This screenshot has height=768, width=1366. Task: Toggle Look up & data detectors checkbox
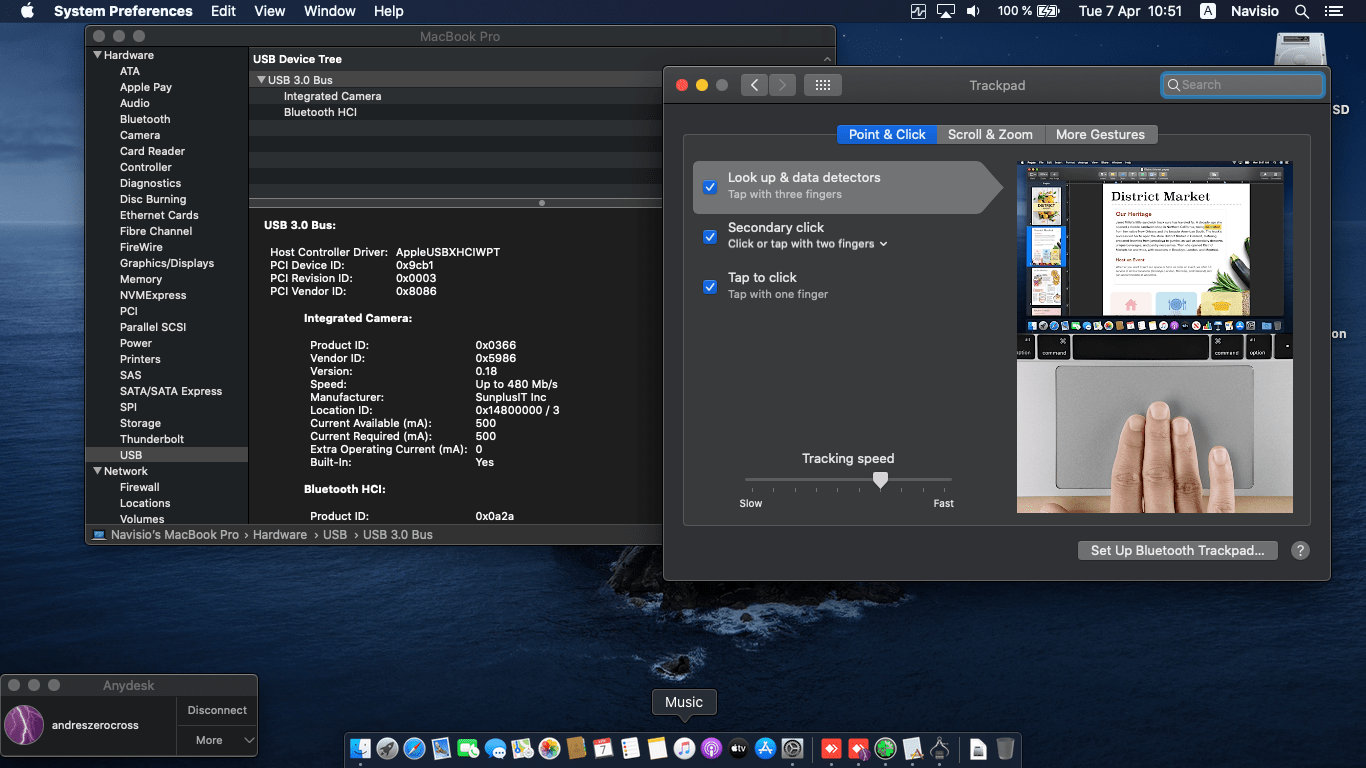(710, 186)
